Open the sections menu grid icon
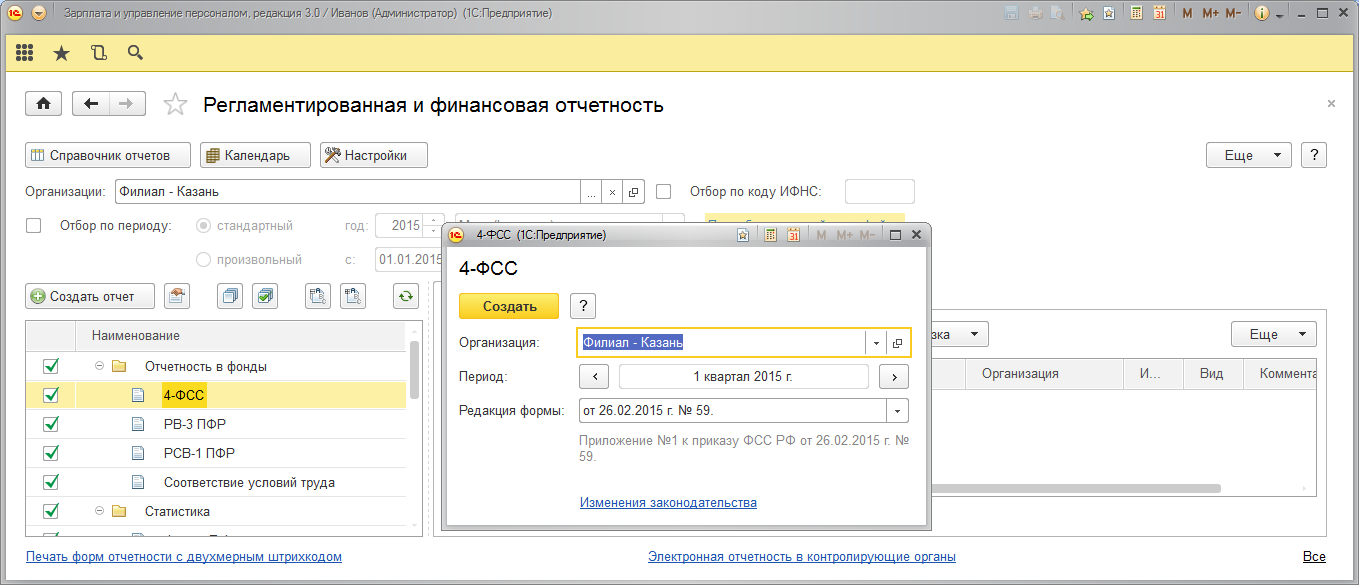The width and height of the screenshot is (1359, 585). pyautogui.click(x=24, y=53)
